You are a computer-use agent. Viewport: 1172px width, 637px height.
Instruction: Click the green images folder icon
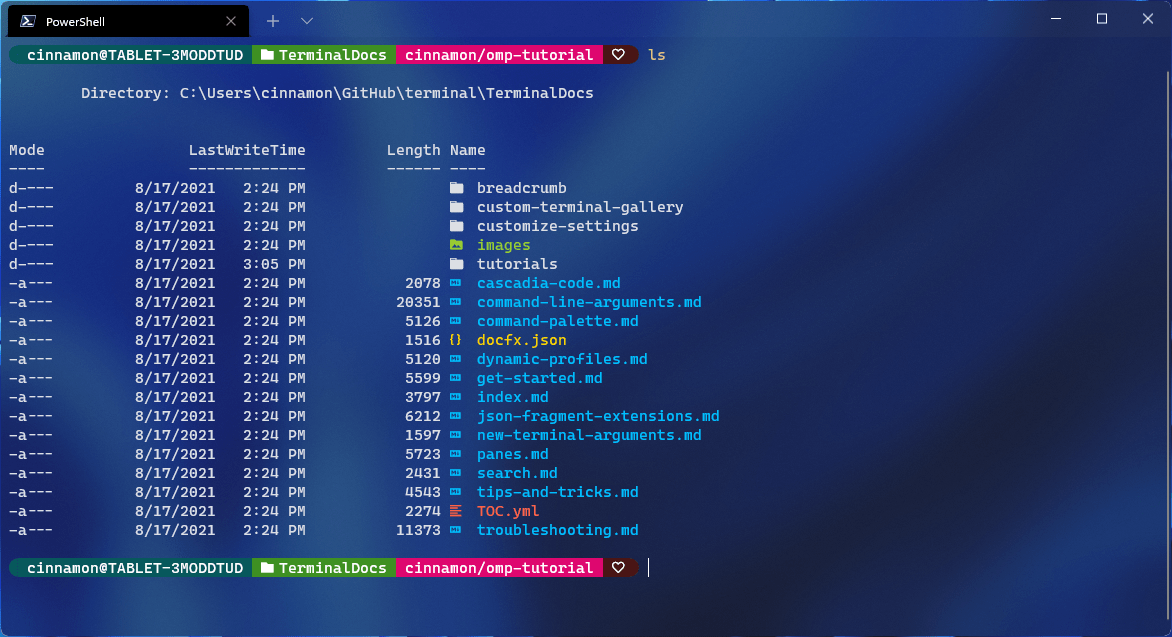coord(457,245)
